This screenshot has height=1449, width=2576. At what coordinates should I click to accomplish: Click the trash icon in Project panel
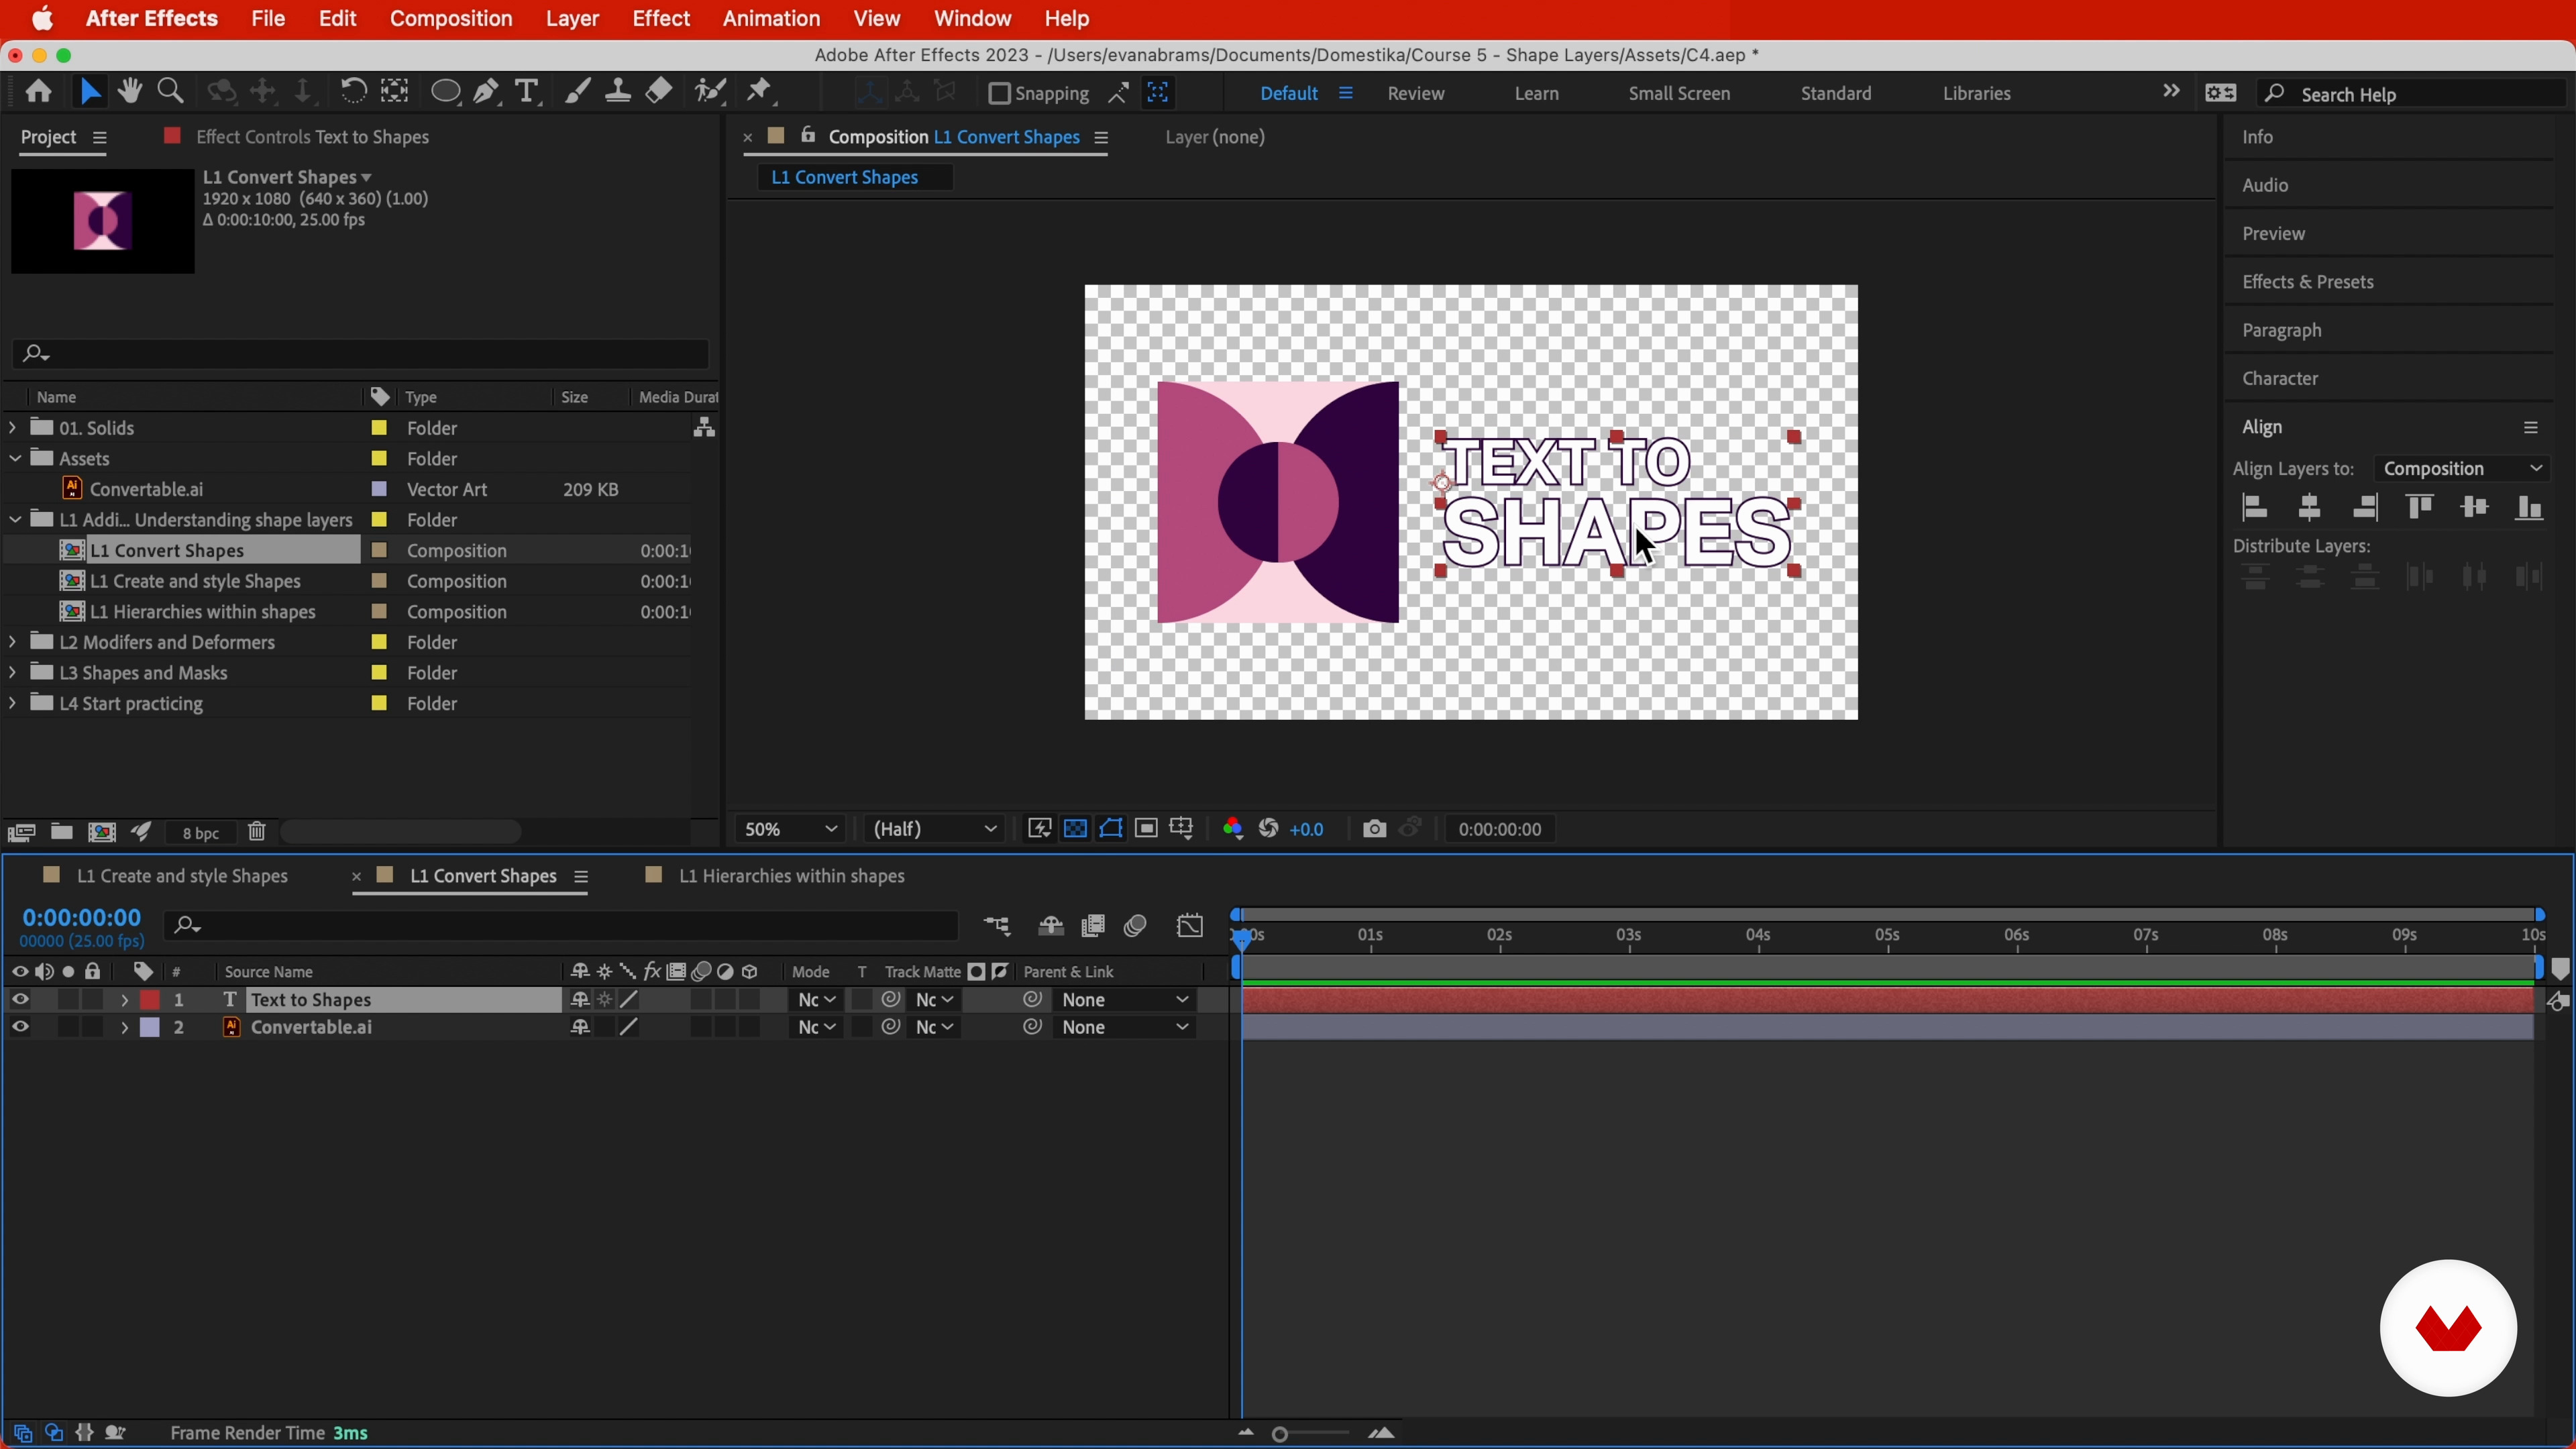point(257,832)
